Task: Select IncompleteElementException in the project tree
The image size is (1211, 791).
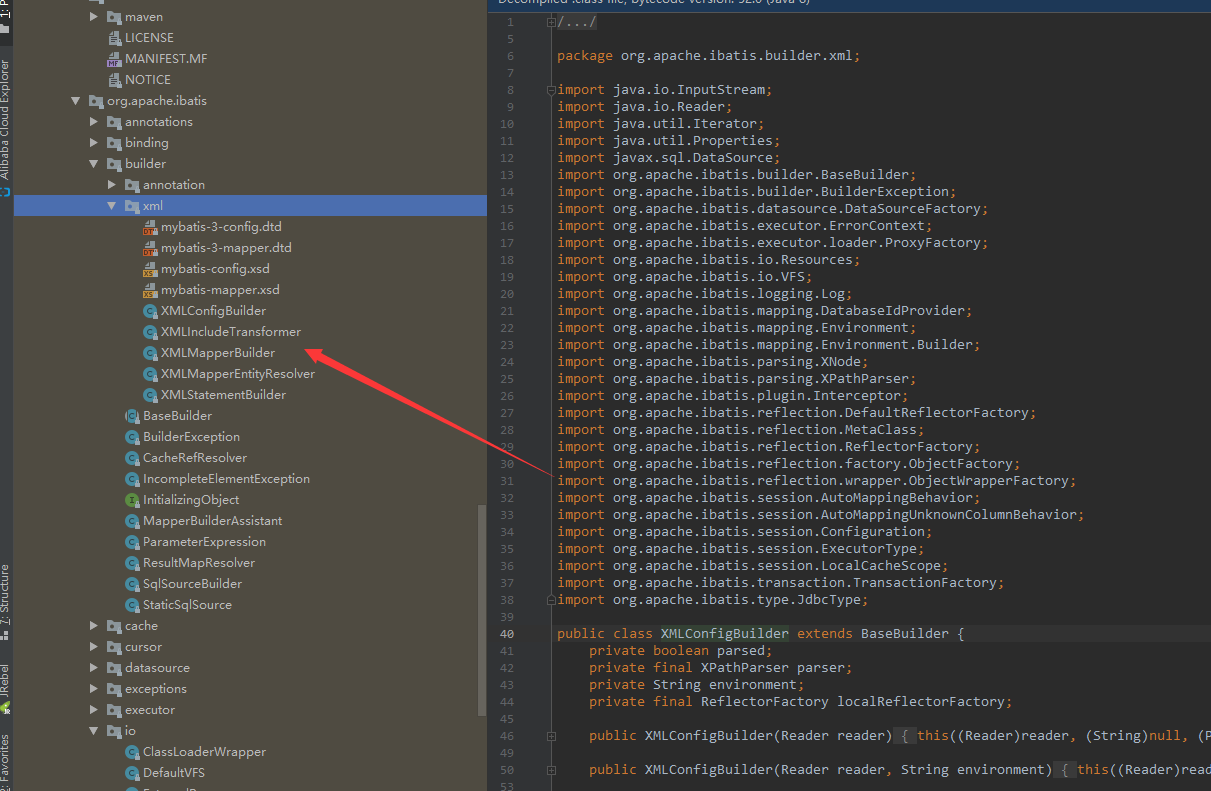Action: tap(226, 479)
